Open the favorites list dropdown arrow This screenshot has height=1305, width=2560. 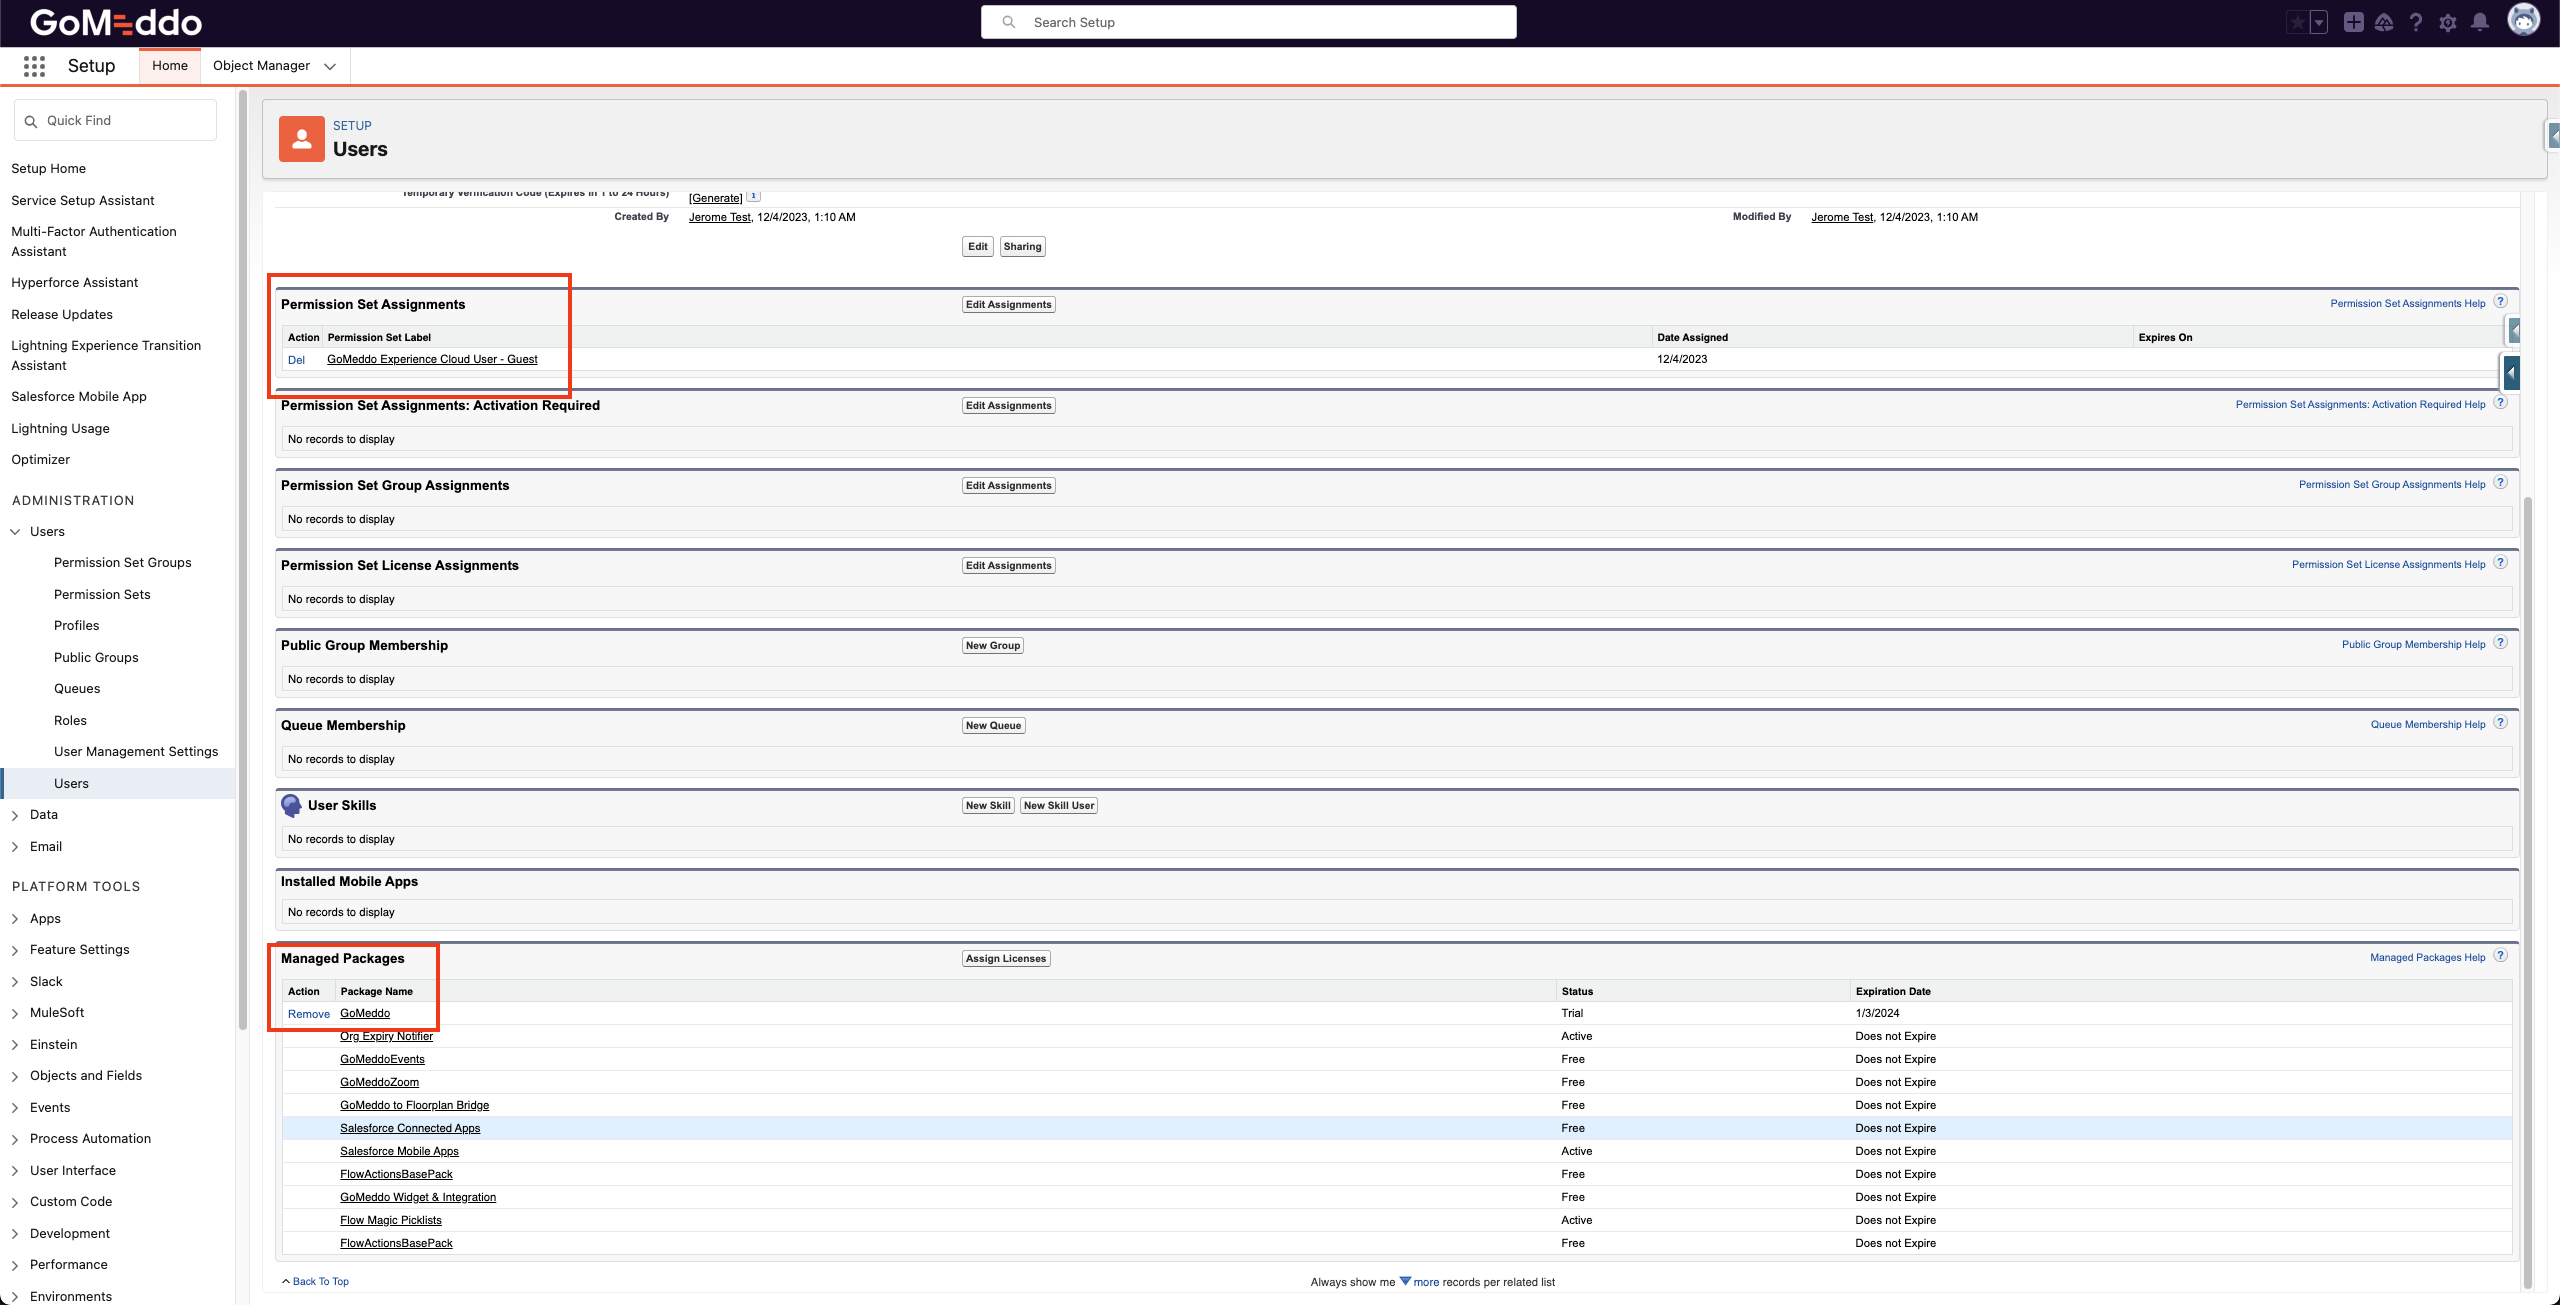point(2318,21)
